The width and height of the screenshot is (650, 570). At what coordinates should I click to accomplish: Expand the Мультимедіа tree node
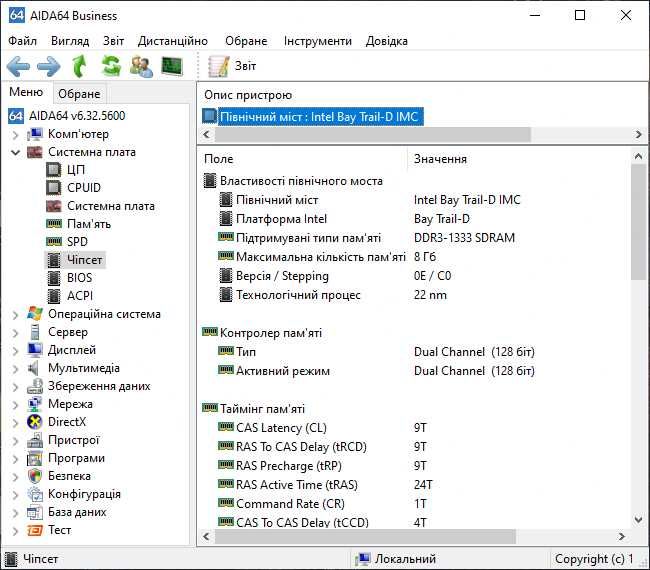click(15, 369)
